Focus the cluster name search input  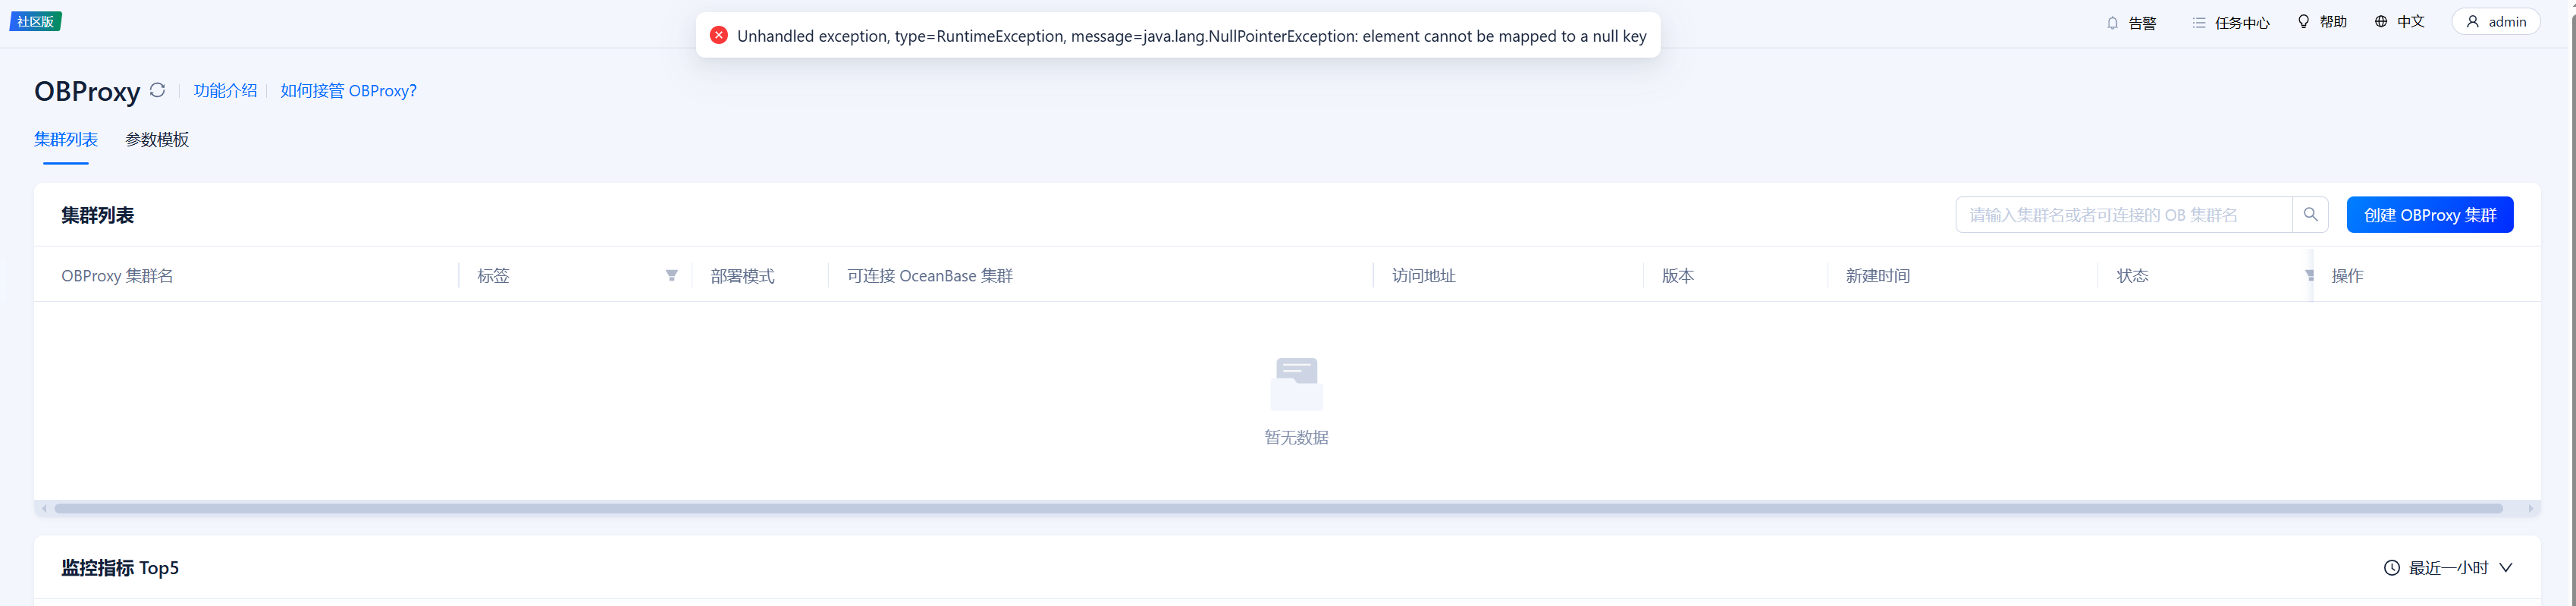(2122, 215)
